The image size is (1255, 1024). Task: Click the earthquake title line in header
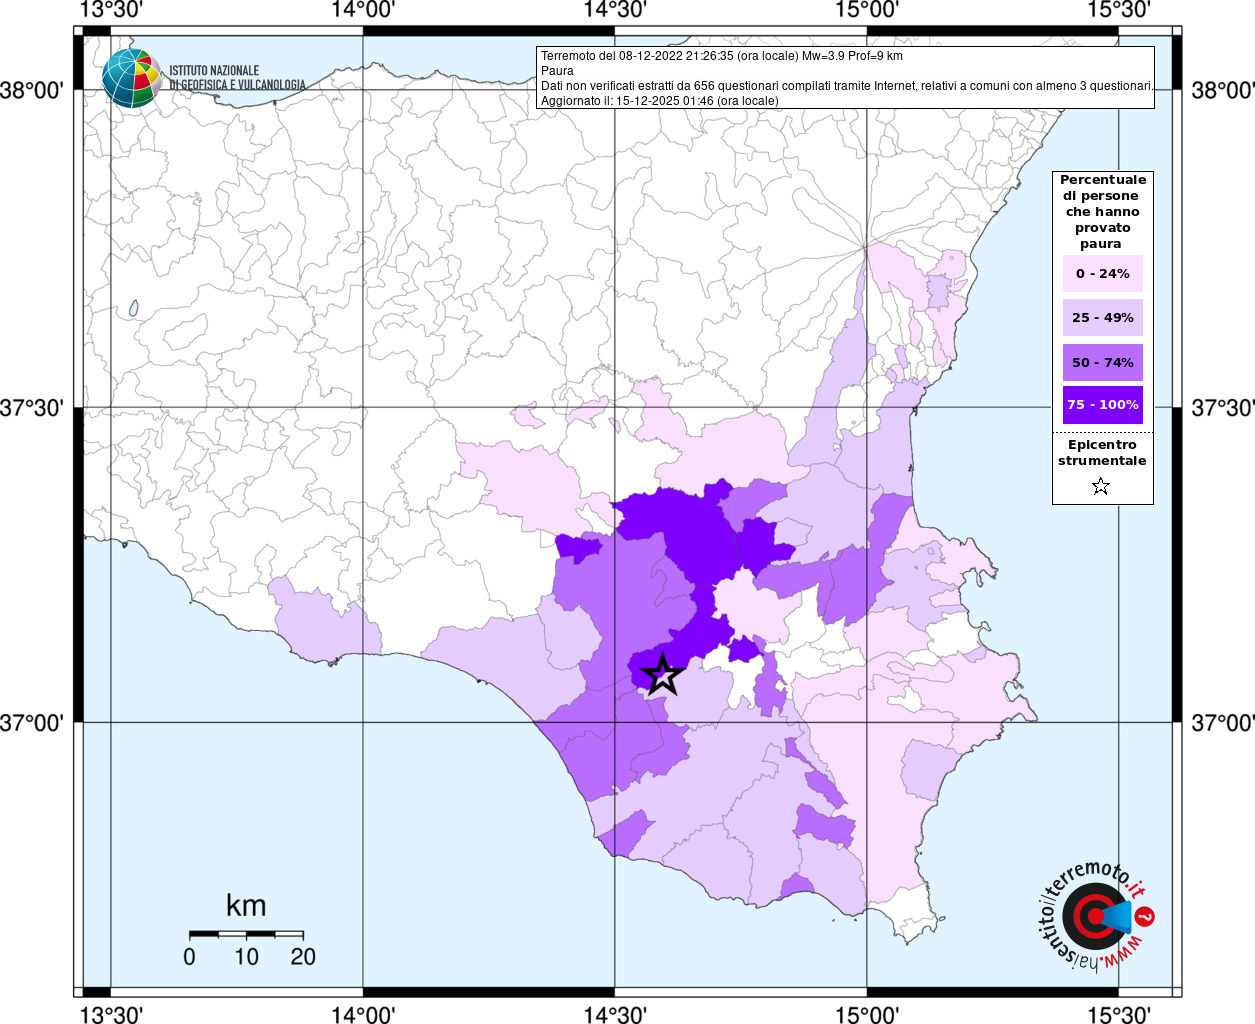coord(721,56)
